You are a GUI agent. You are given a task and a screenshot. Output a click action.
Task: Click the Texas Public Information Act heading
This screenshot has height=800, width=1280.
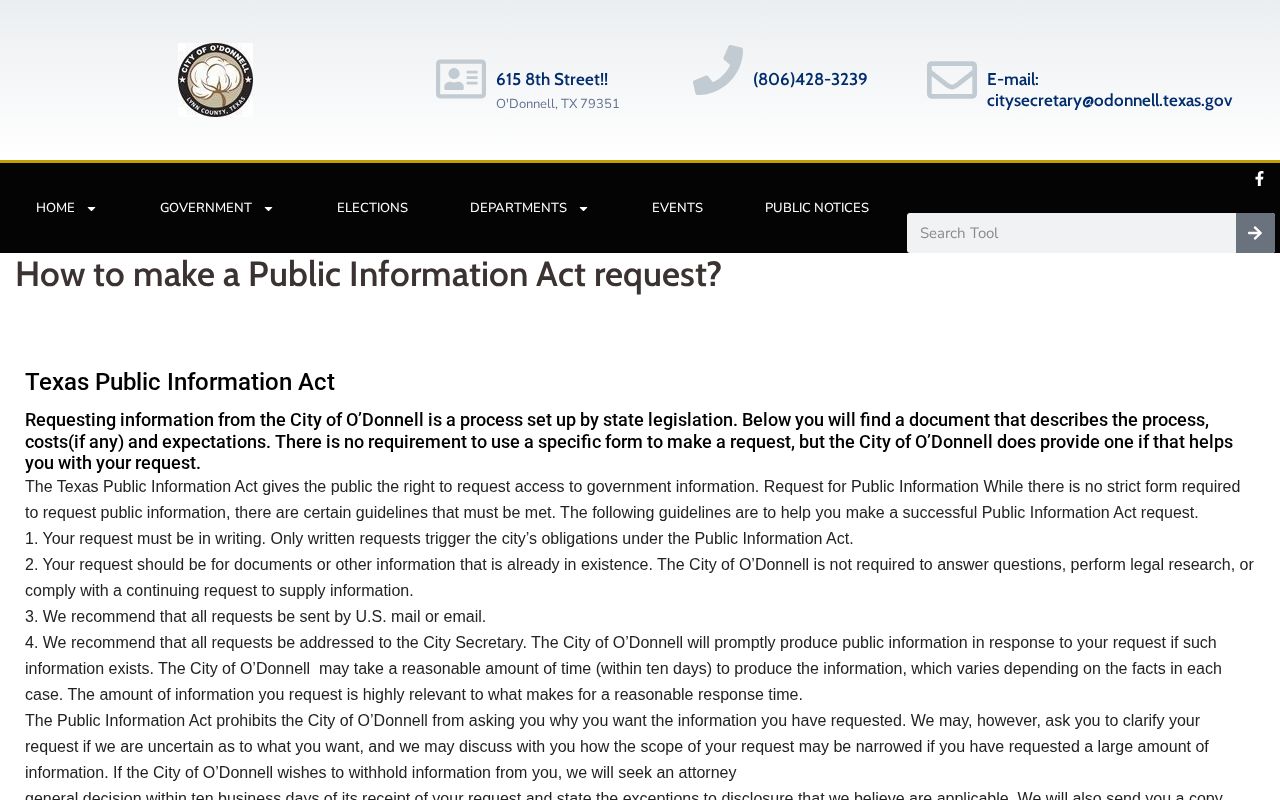[x=180, y=382]
